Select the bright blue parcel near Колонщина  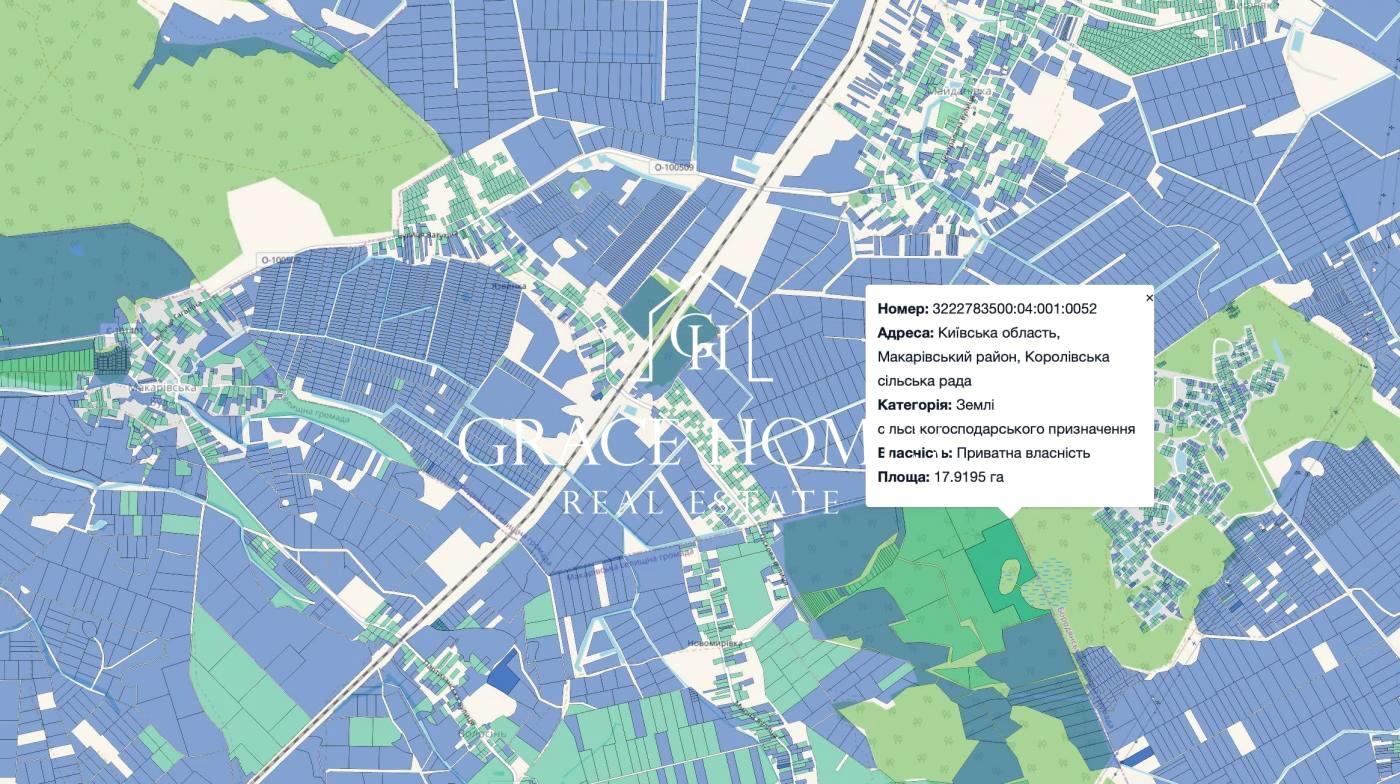tap(504, 671)
